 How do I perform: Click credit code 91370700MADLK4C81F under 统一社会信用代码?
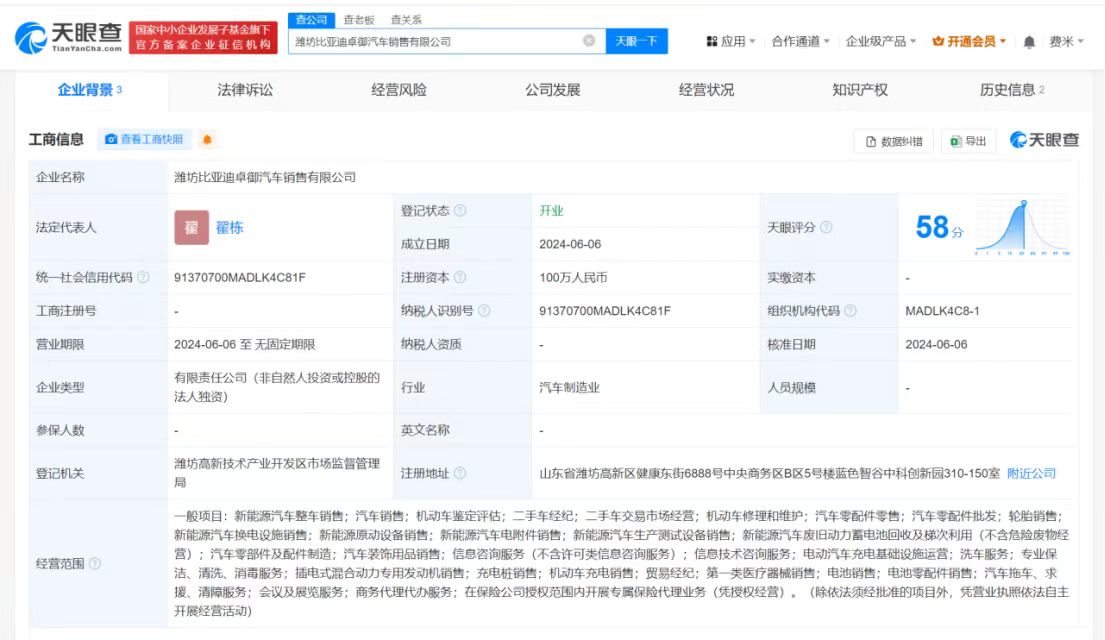point(240,277)
